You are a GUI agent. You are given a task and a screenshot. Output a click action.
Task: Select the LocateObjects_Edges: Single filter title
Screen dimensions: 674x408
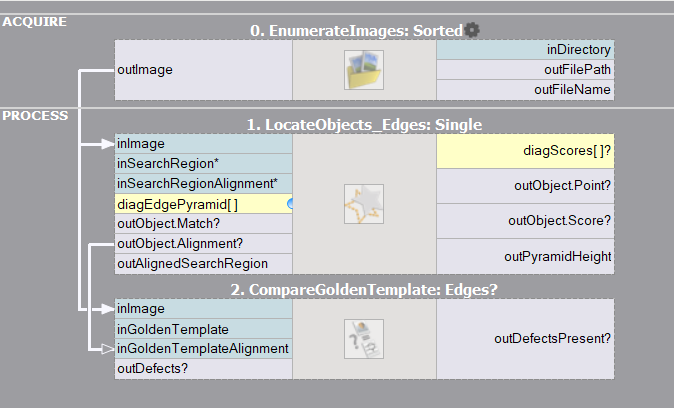tap(364, 125)
